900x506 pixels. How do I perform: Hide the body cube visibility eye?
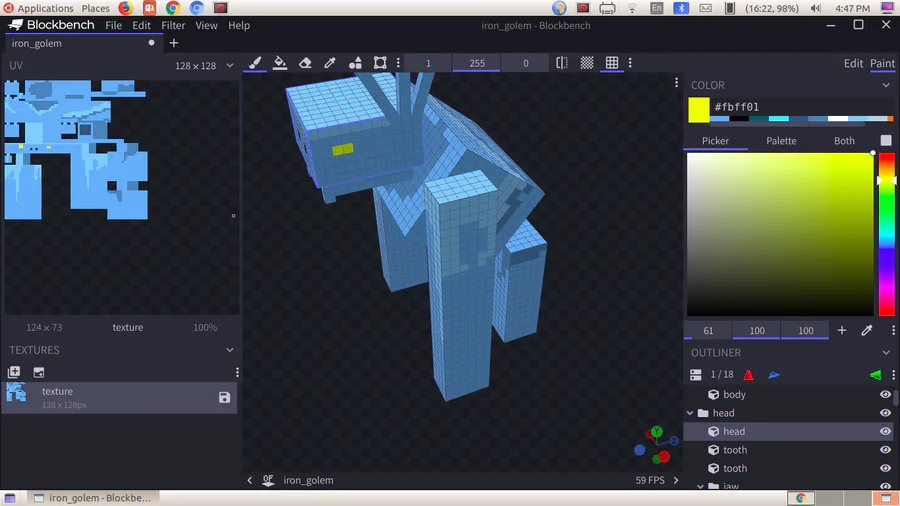point(885,394)
